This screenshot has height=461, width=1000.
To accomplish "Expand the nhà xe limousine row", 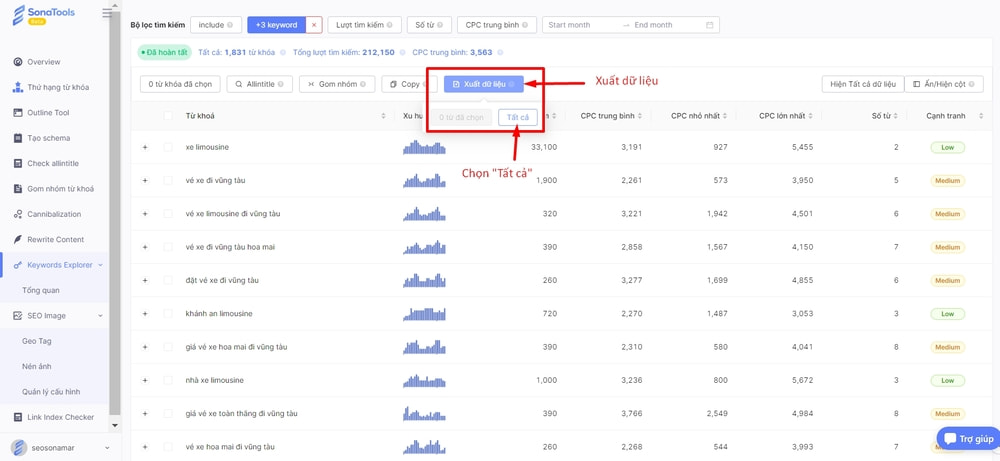I will [145, 380].
